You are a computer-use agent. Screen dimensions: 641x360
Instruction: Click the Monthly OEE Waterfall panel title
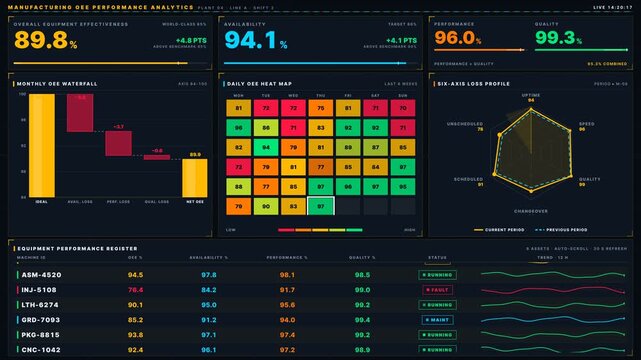coord(57,84)
